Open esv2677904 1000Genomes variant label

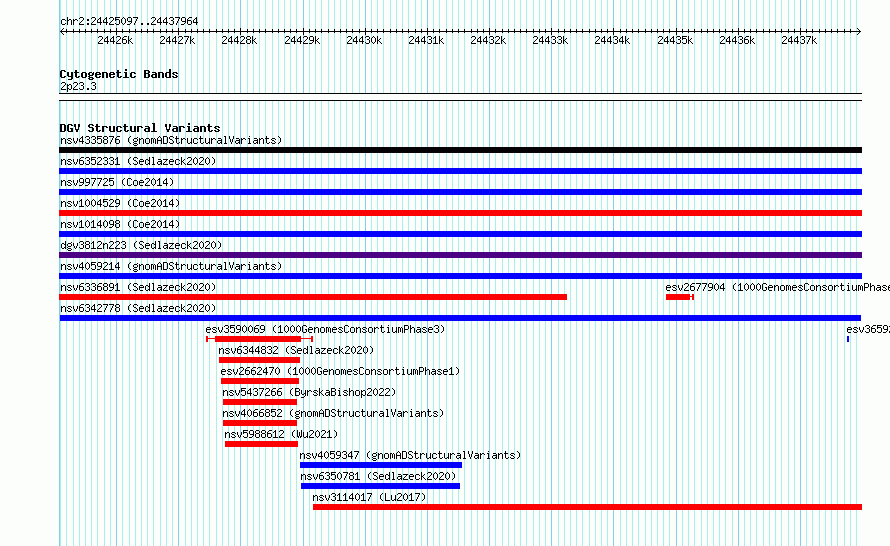coord(778,287)
